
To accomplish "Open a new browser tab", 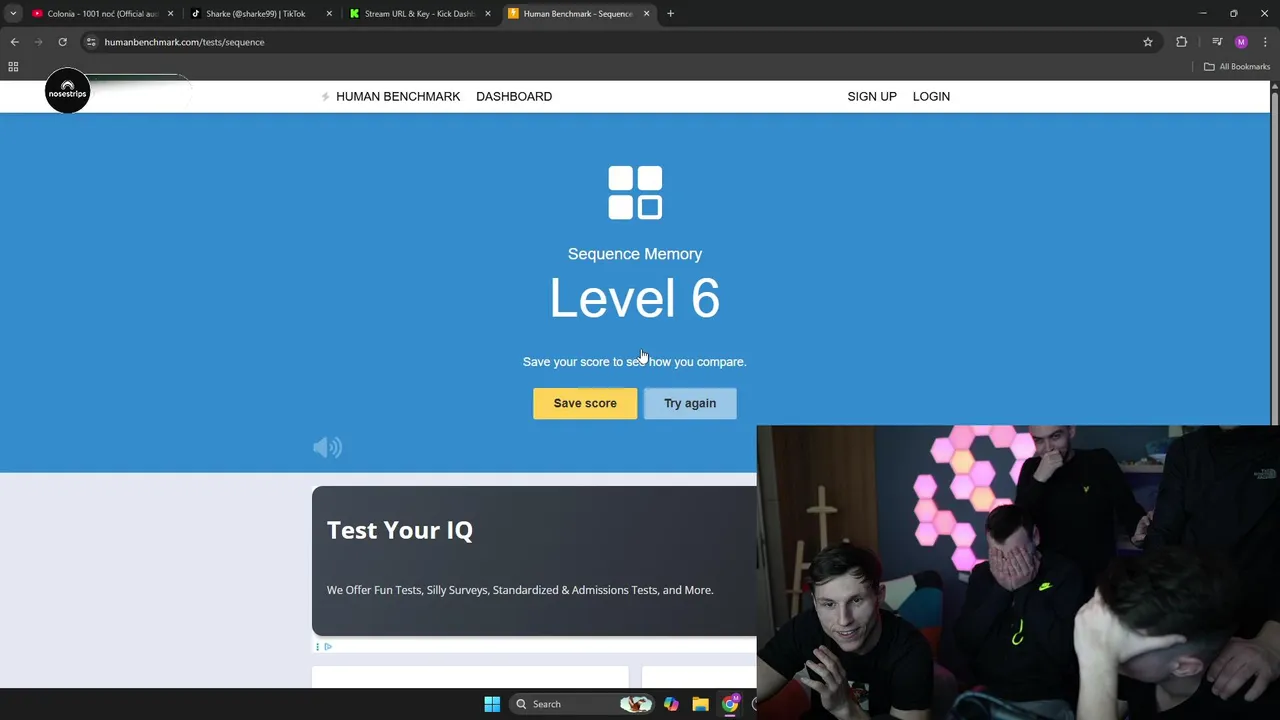I will (x=670, y=14).
